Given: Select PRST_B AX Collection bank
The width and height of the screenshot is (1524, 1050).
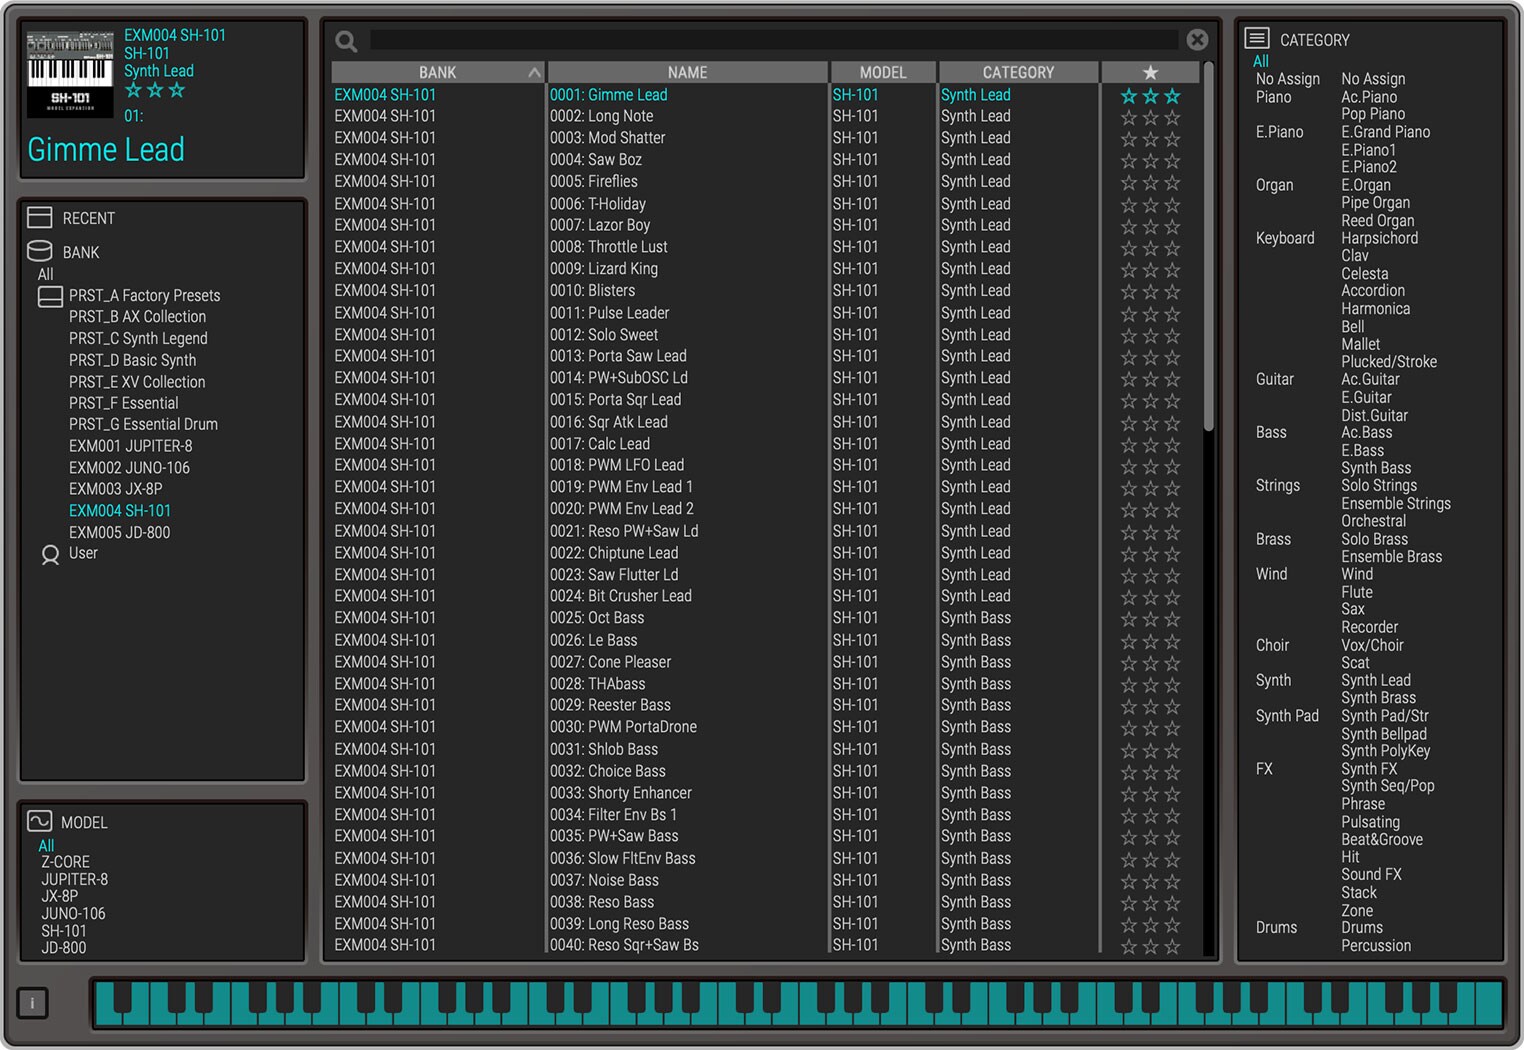Looking at the screenshot, I should (x=137, y=316).
